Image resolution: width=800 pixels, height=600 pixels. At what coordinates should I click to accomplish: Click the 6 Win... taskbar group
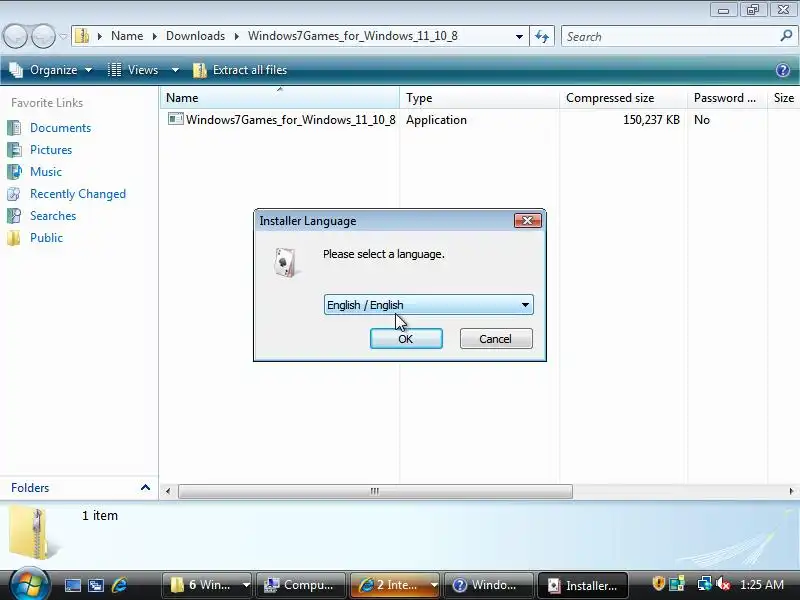[208, 585]
